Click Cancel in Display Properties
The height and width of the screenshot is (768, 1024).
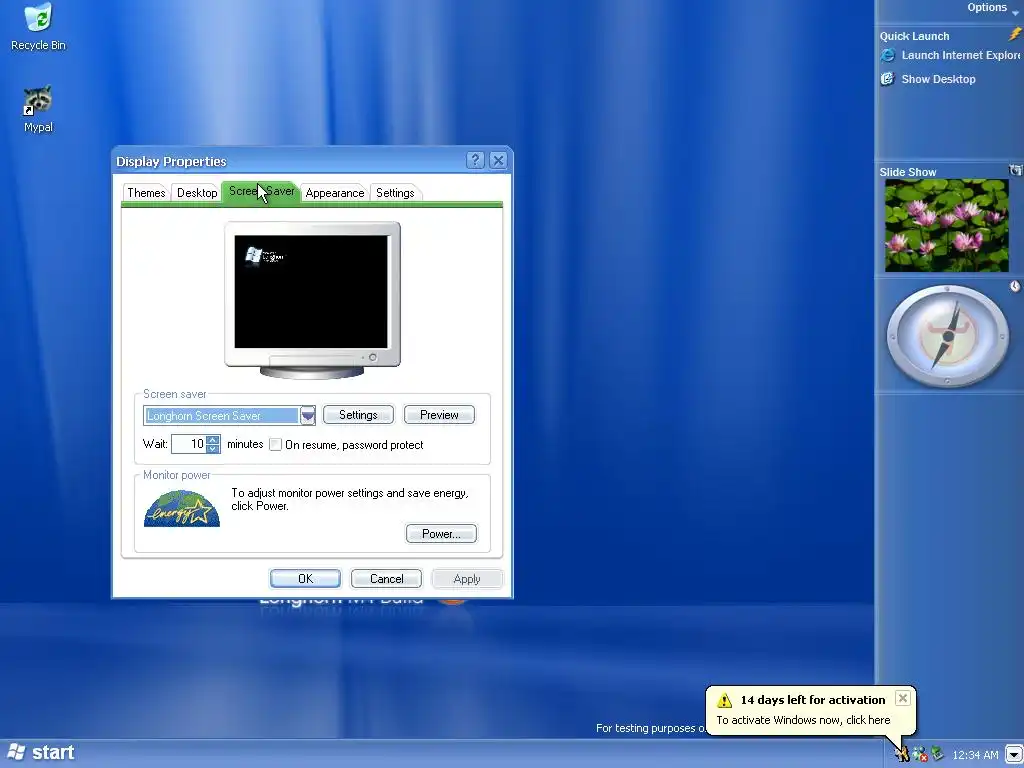[x=386, y=579]
